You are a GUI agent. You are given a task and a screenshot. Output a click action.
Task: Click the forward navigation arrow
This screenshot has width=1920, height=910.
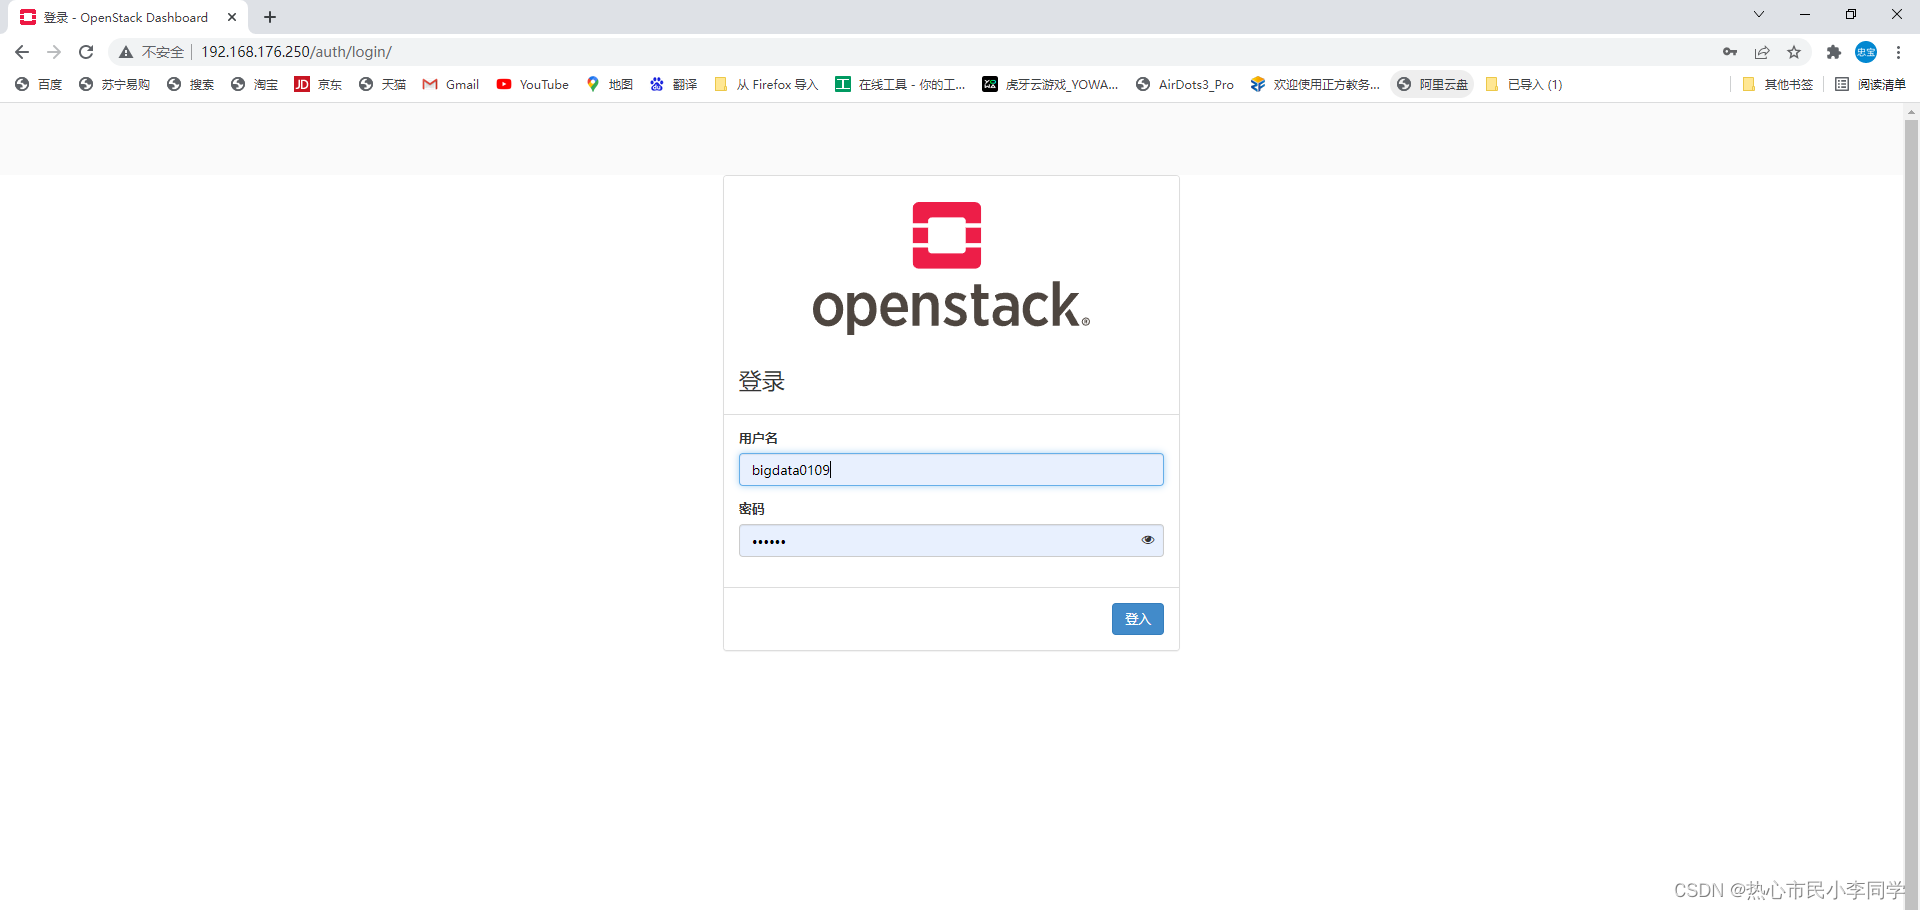54,52
